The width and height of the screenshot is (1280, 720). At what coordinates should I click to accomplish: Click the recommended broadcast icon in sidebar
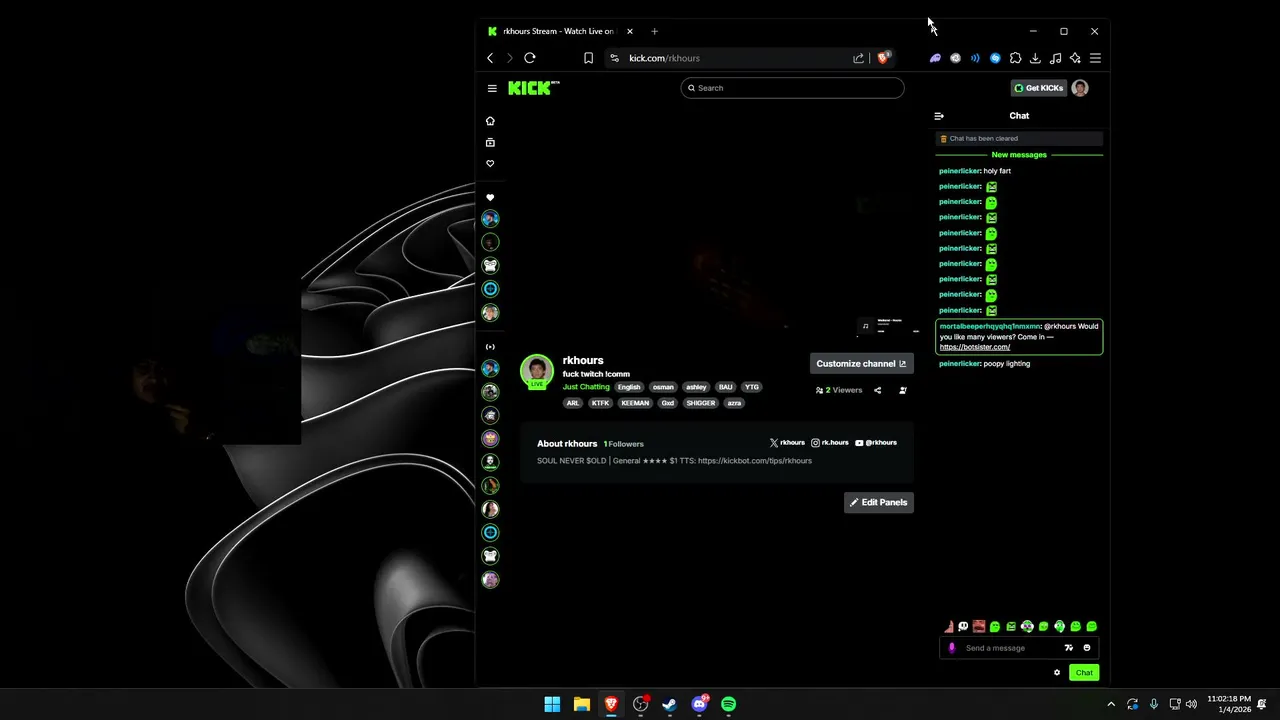490,347
